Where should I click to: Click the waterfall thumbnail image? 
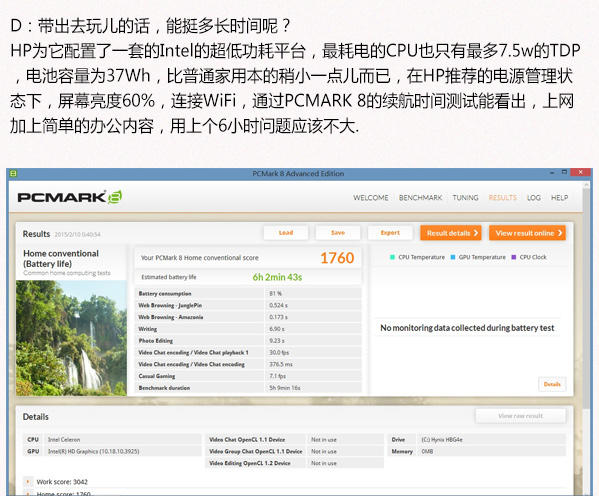[71, 338]
